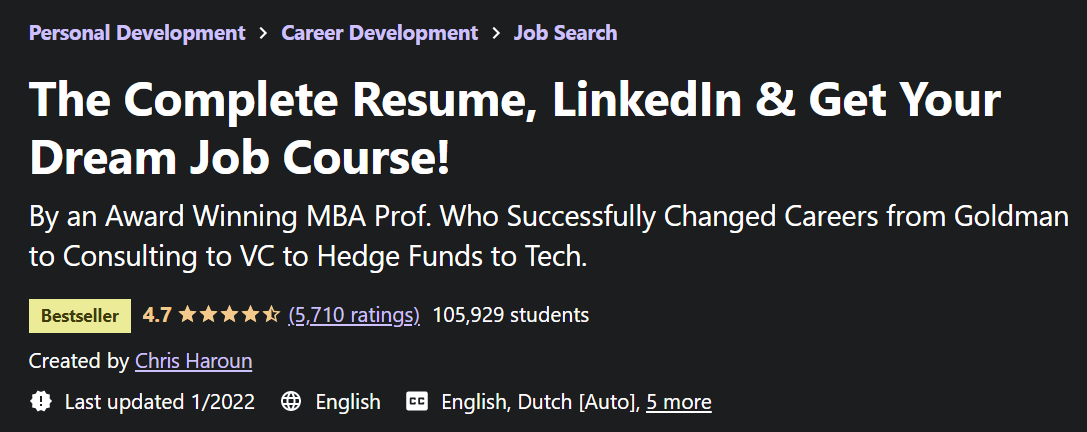
Task: Click the second breadcrumb chevron separator
Action: coord(496,33)
